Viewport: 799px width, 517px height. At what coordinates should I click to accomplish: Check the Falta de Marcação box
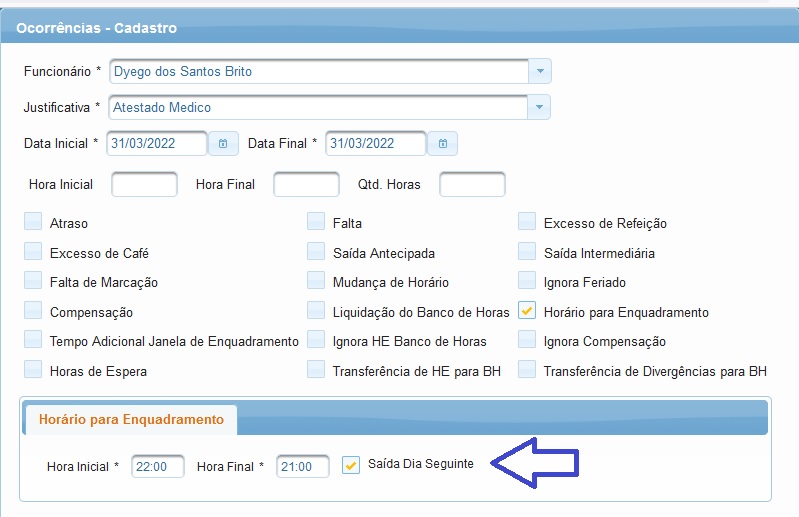33,280
